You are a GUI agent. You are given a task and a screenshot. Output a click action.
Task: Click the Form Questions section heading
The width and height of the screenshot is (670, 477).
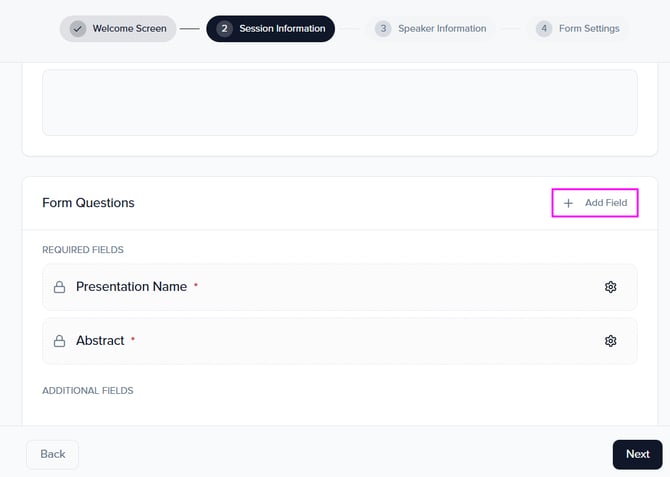pos(88,203)
